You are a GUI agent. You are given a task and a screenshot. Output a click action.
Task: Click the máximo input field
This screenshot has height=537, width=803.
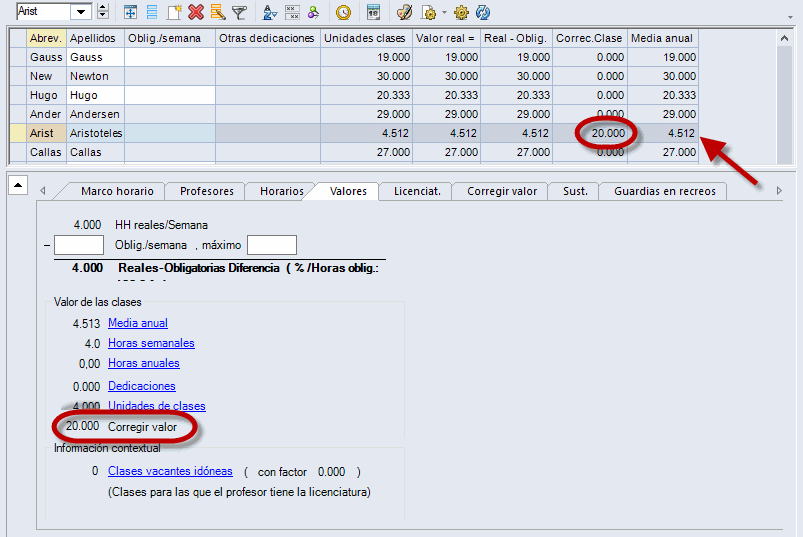coord(271,246)
